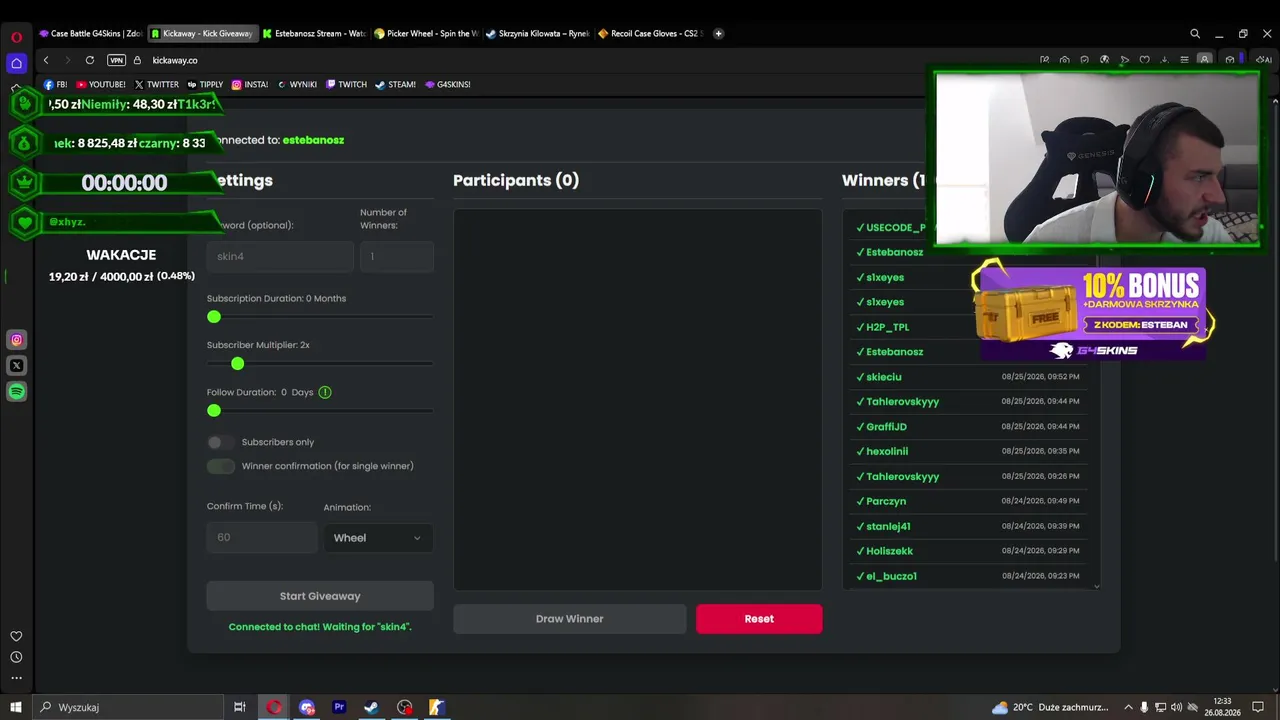Reload the kickaway.co page

(x=90, y=60)
